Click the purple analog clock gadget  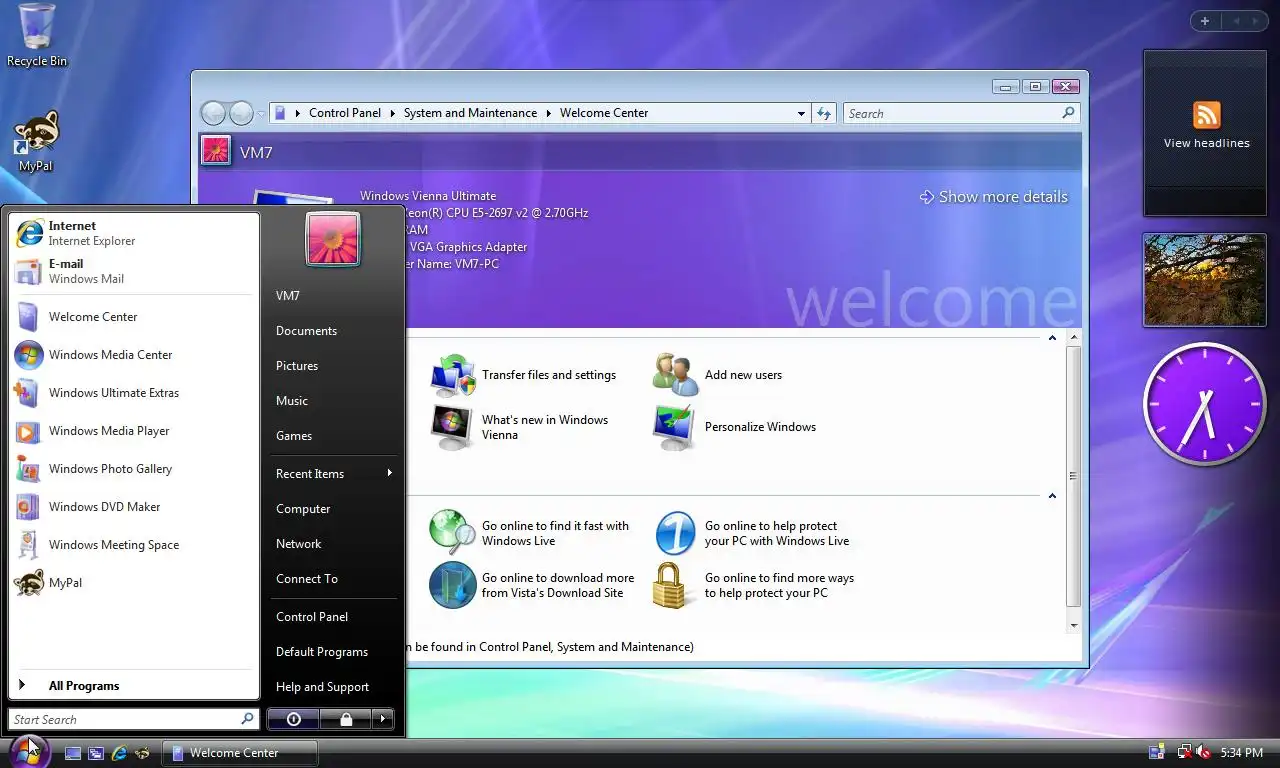(1204, 404)
